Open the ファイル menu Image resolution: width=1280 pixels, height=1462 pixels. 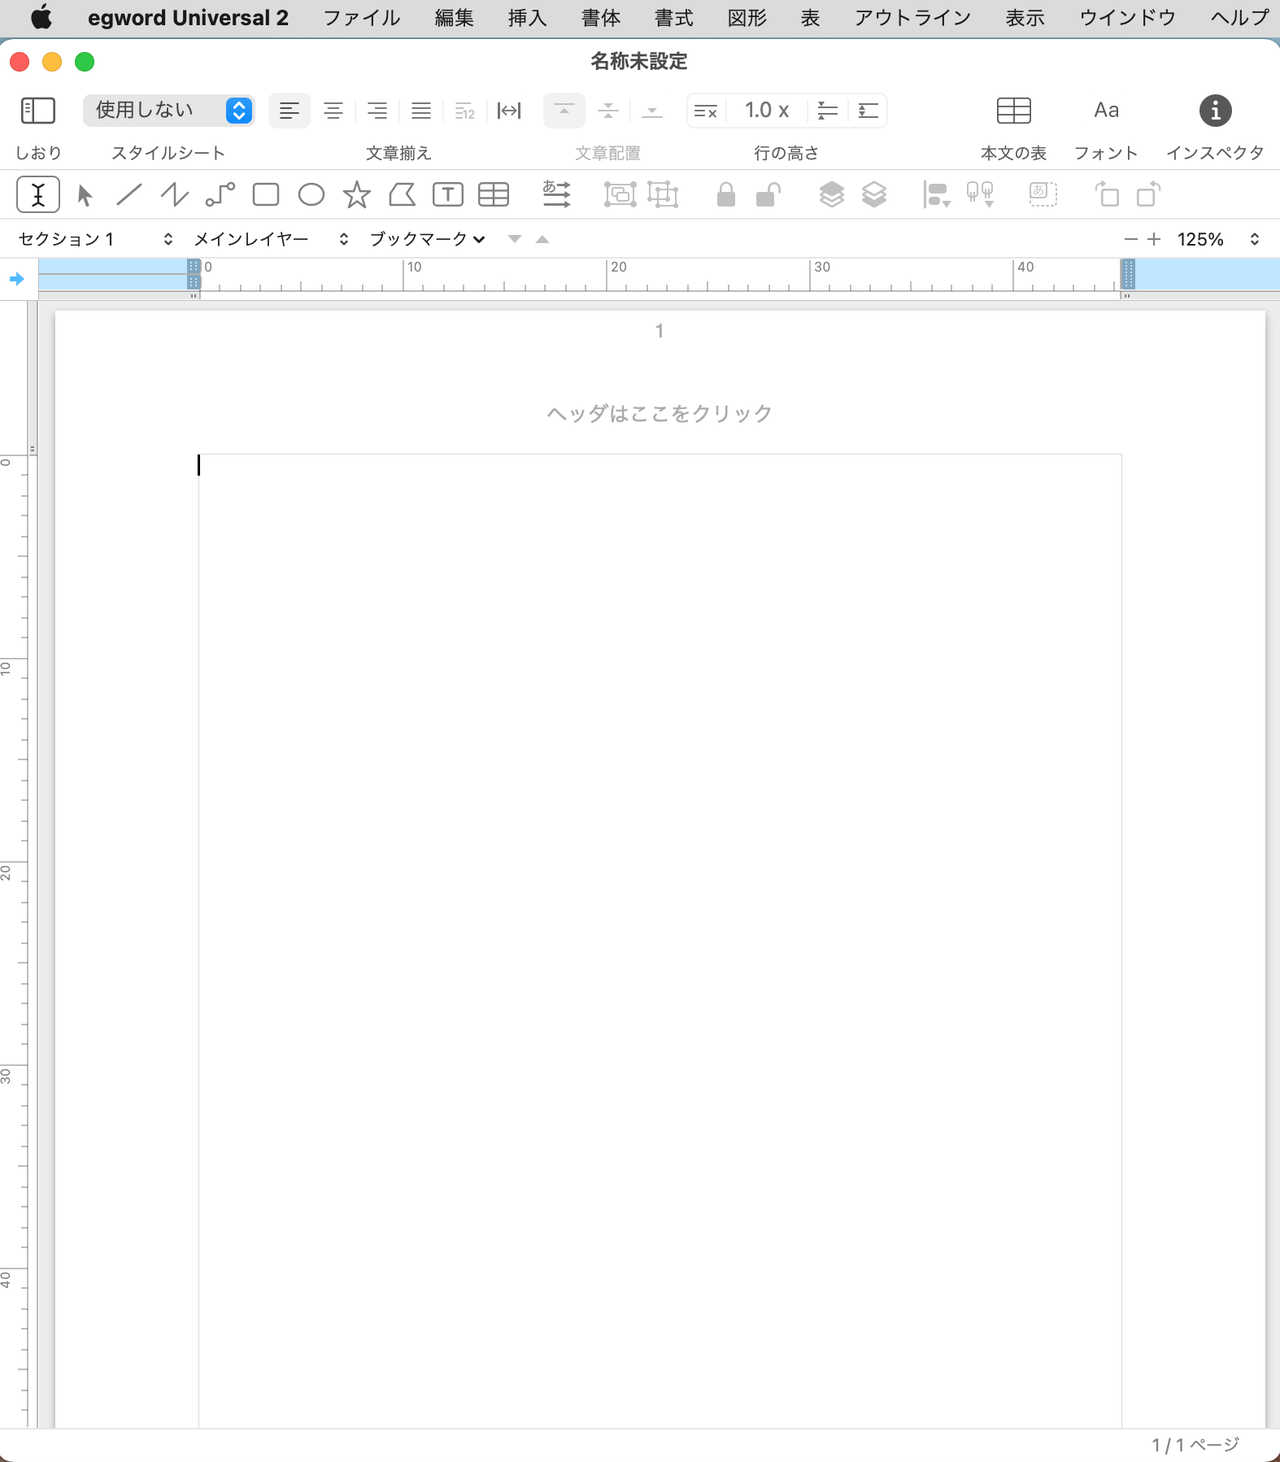[362, 18]
